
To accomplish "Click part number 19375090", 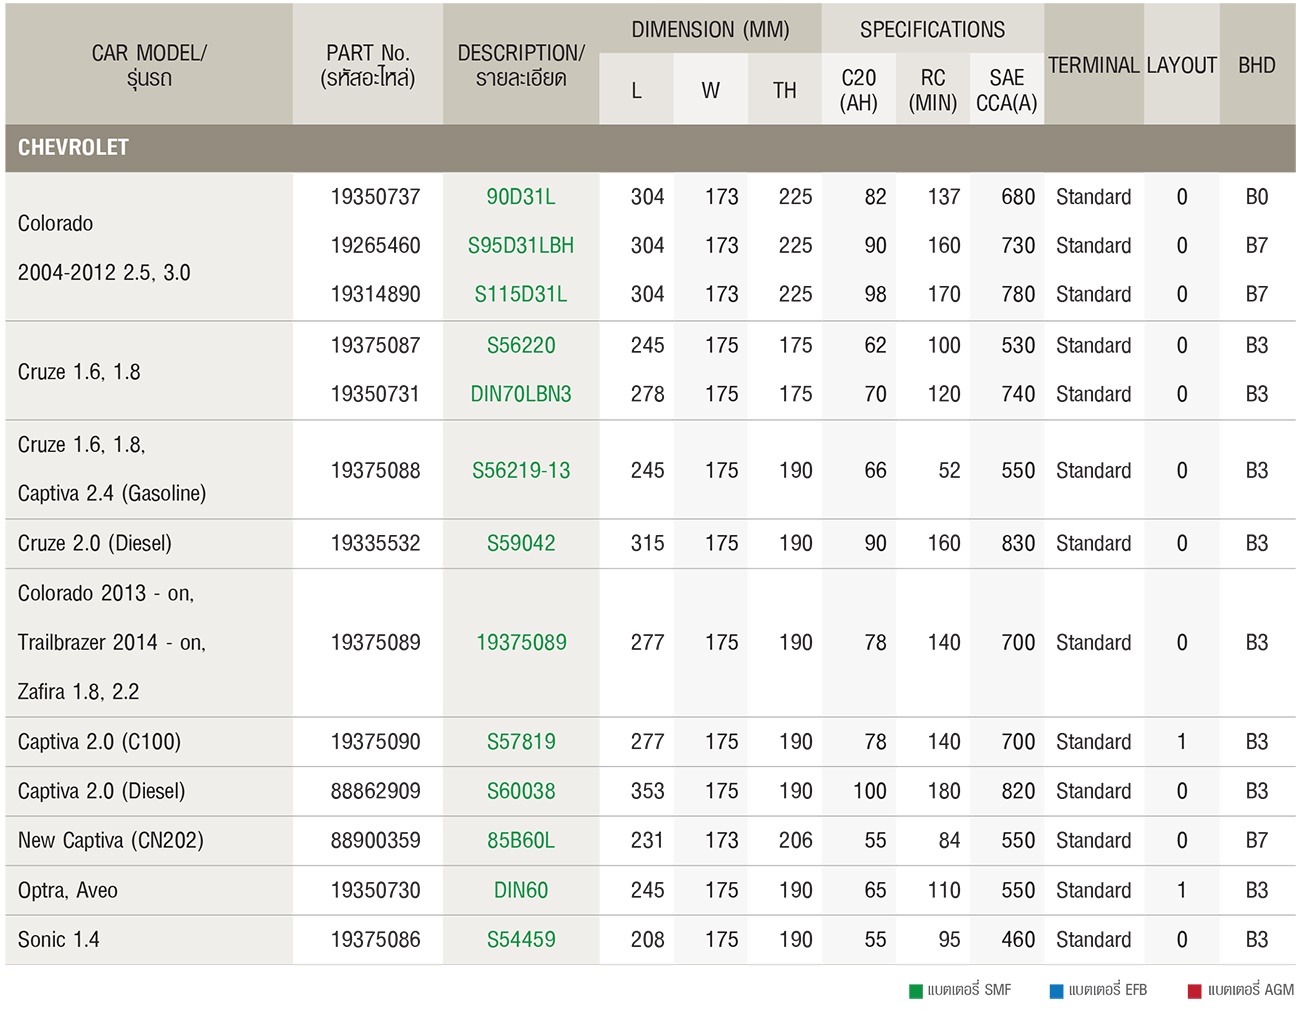I will (376, 742).
